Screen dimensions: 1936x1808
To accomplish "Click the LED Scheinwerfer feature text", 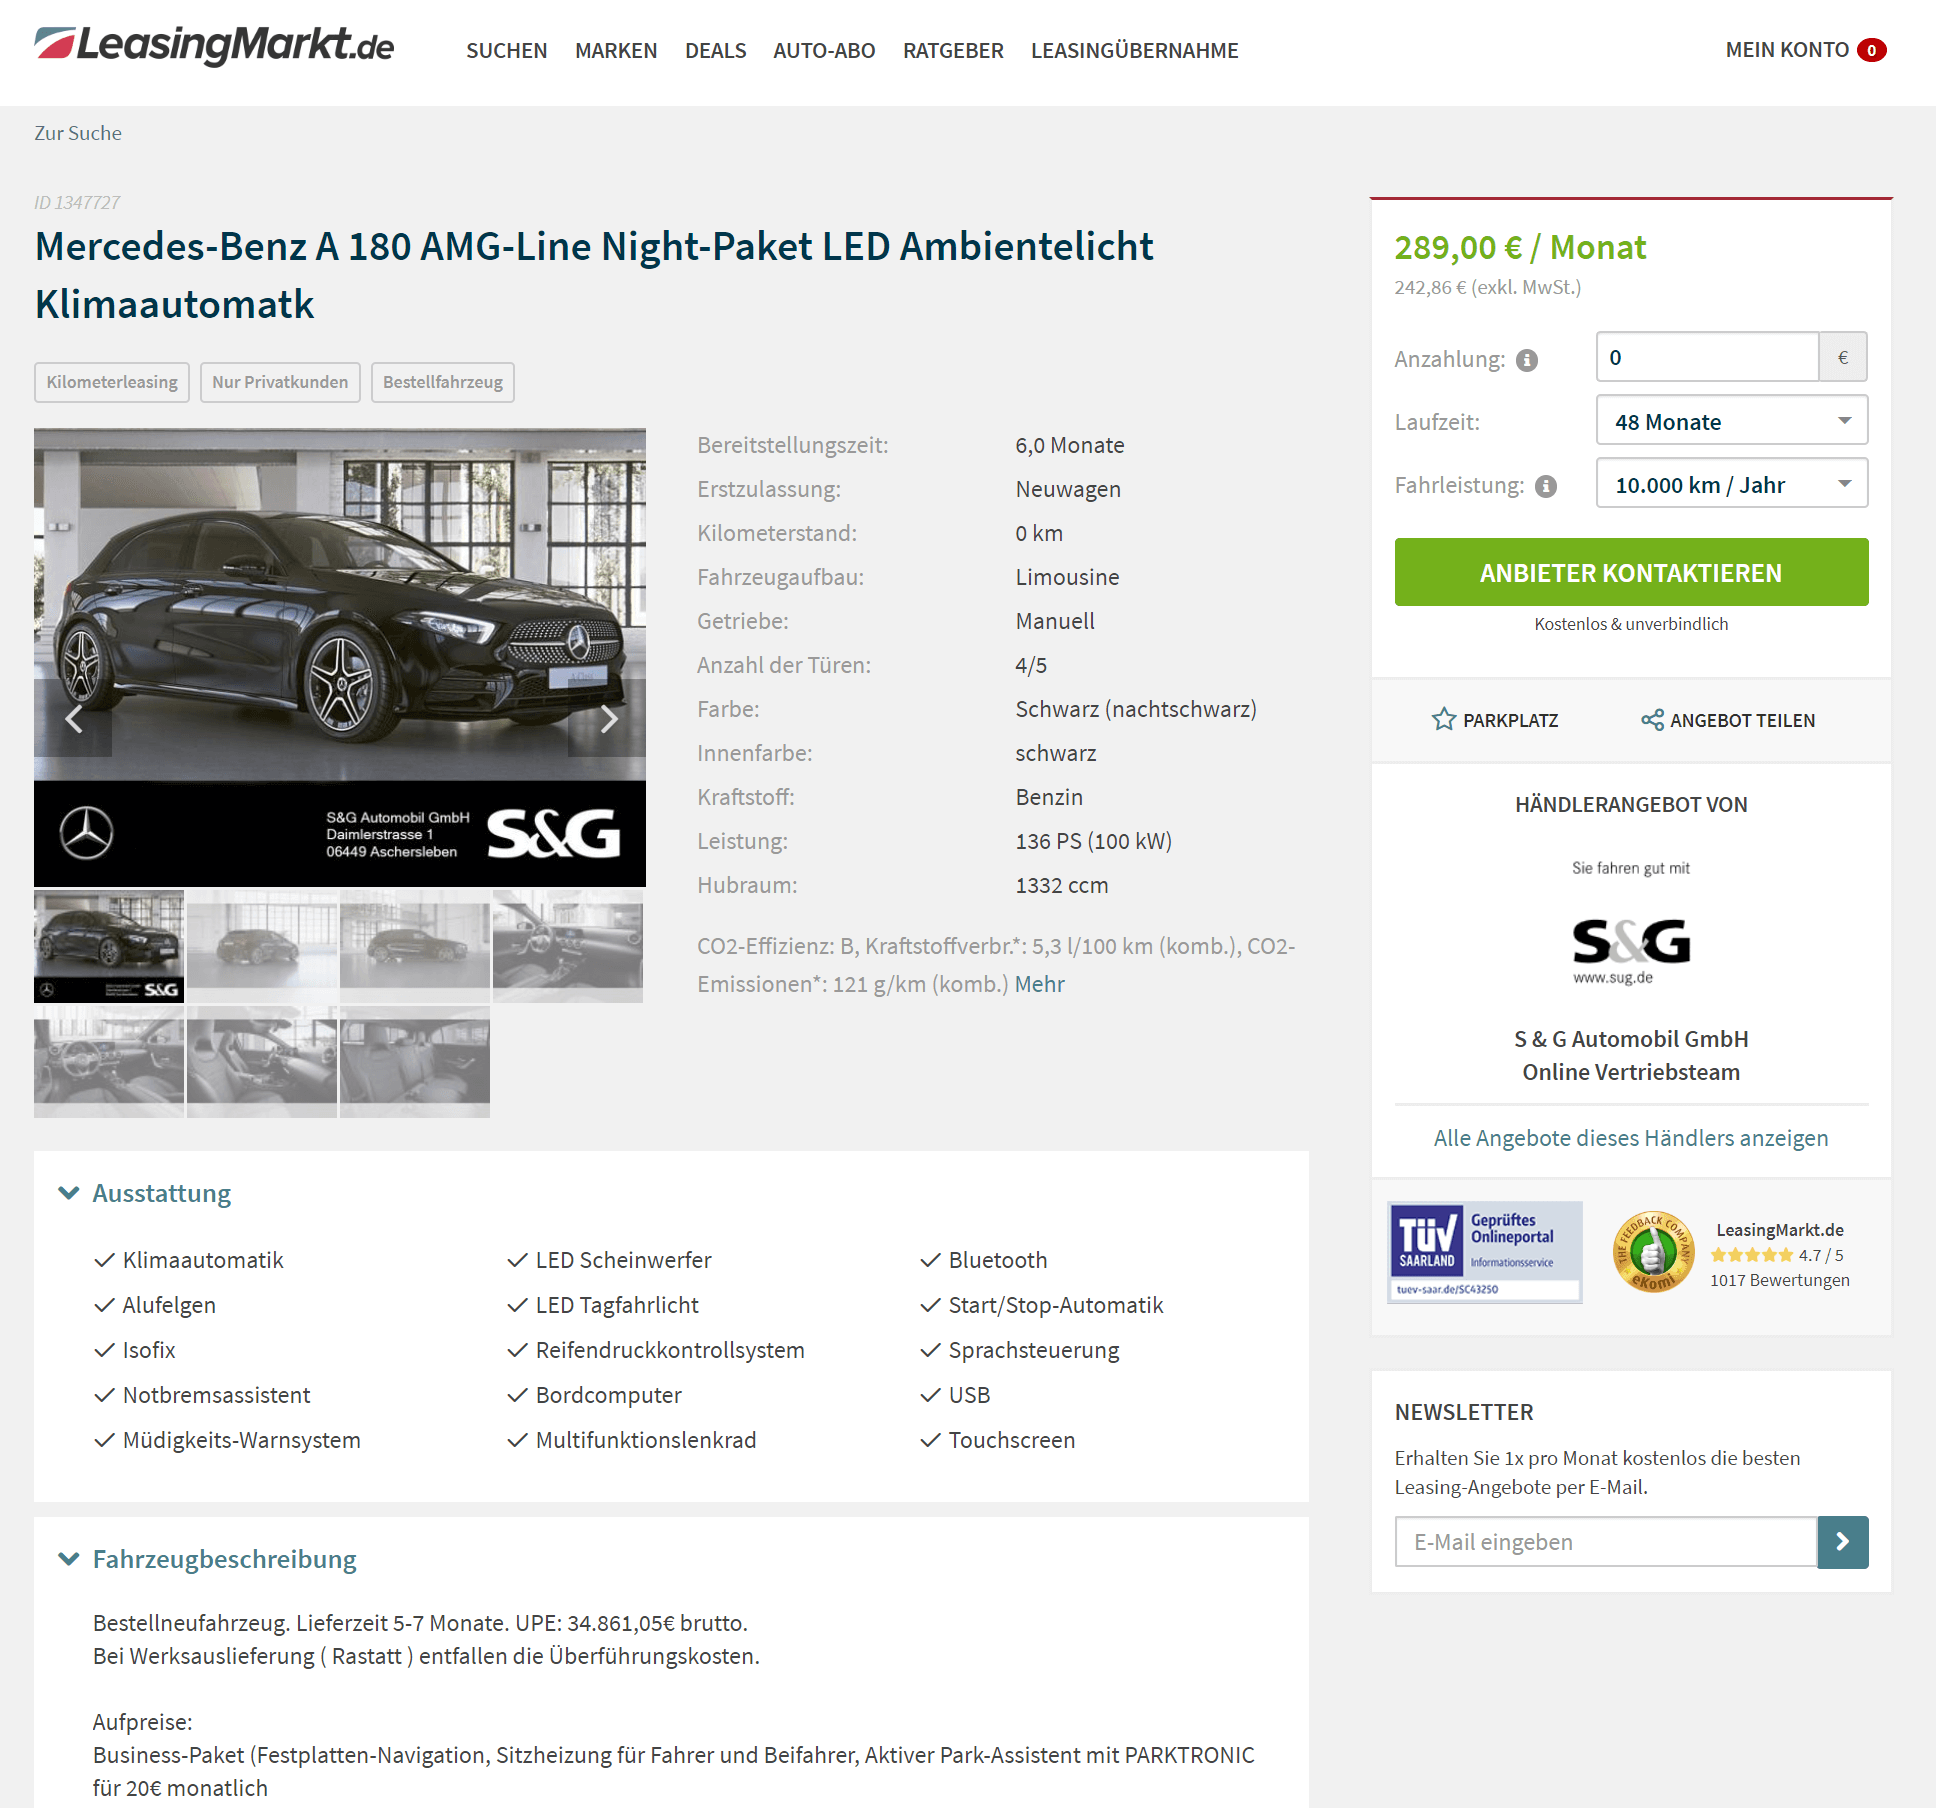I will pyautogui.click(x=624, y=1260).
